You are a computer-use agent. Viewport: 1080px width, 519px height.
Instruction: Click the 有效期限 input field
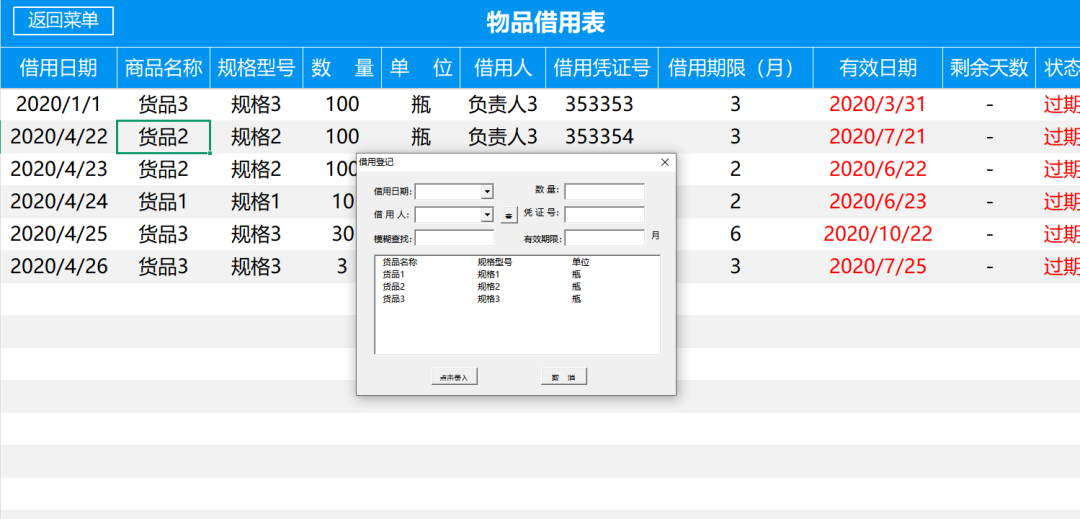point(605,238)
